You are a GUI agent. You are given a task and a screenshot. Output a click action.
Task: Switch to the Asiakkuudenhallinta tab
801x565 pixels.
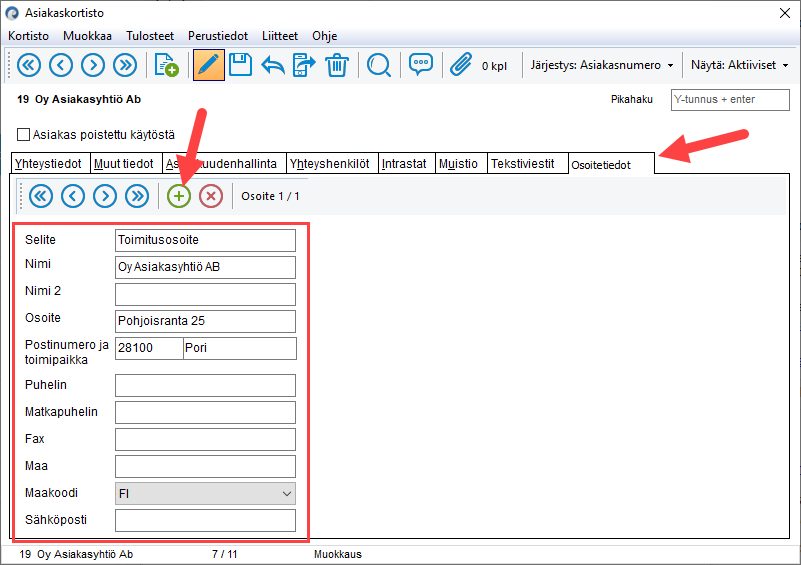tap(224, 163)
